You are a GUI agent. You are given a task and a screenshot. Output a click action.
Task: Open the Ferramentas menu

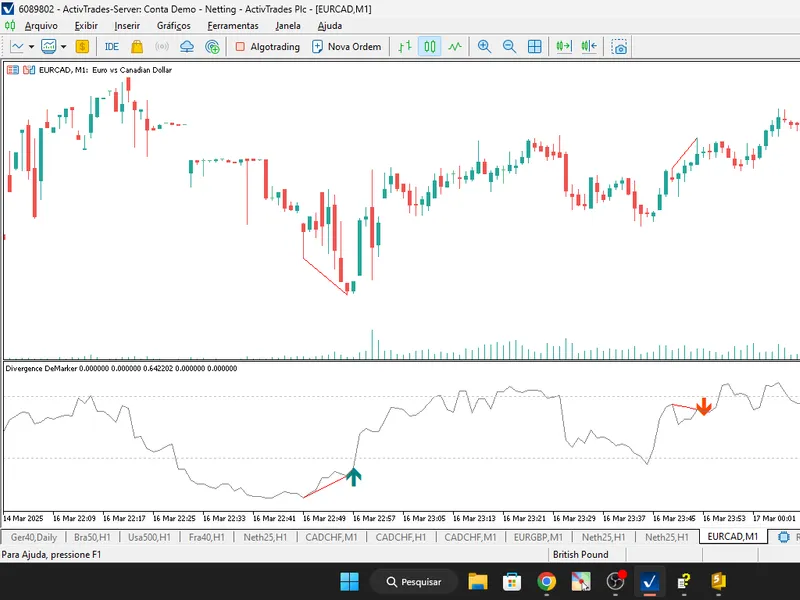pos(233,26)
